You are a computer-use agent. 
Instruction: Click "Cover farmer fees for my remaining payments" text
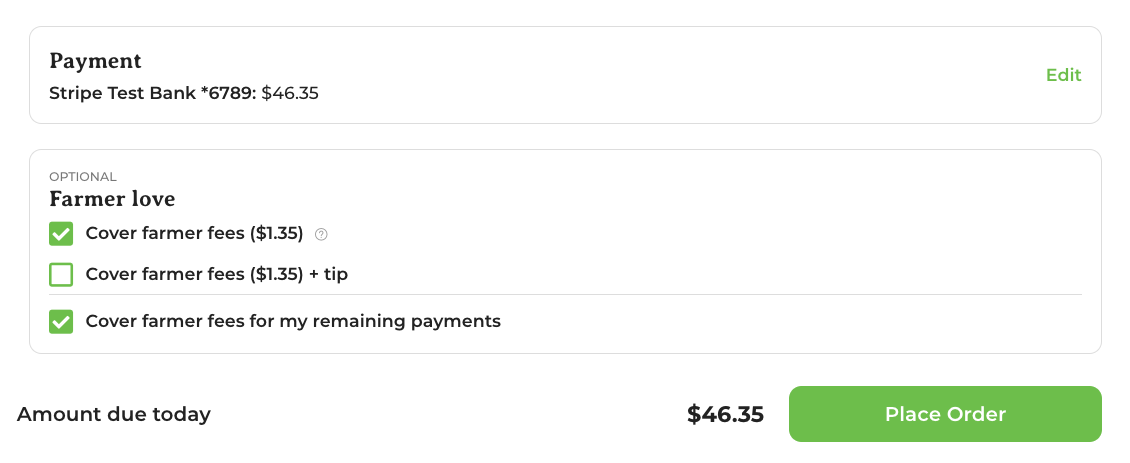click(x=293, y=321)
